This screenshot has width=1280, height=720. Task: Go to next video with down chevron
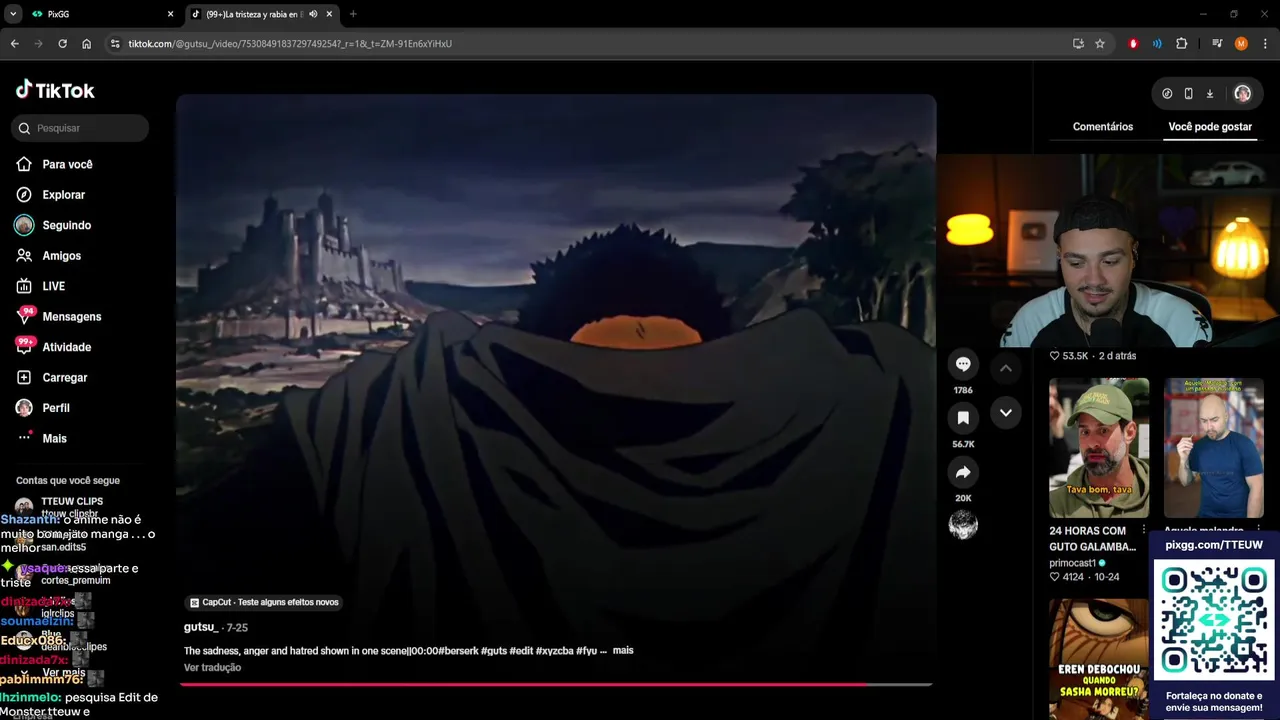pyautogui.click(x=1006, y=412)
